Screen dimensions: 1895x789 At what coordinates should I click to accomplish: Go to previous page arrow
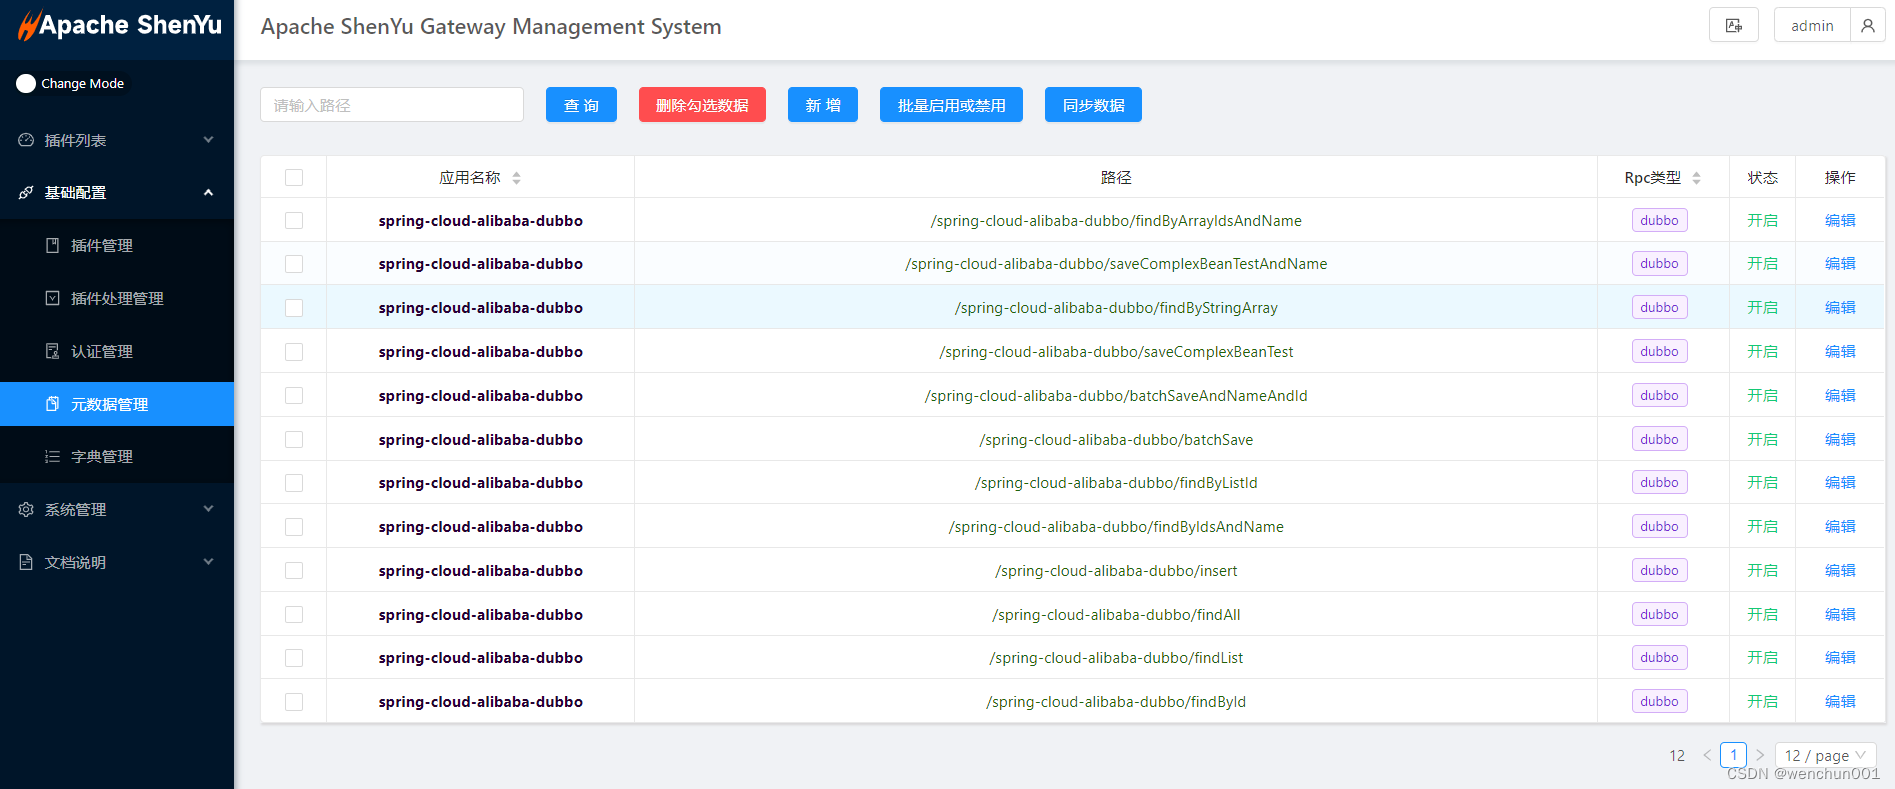1707,755
